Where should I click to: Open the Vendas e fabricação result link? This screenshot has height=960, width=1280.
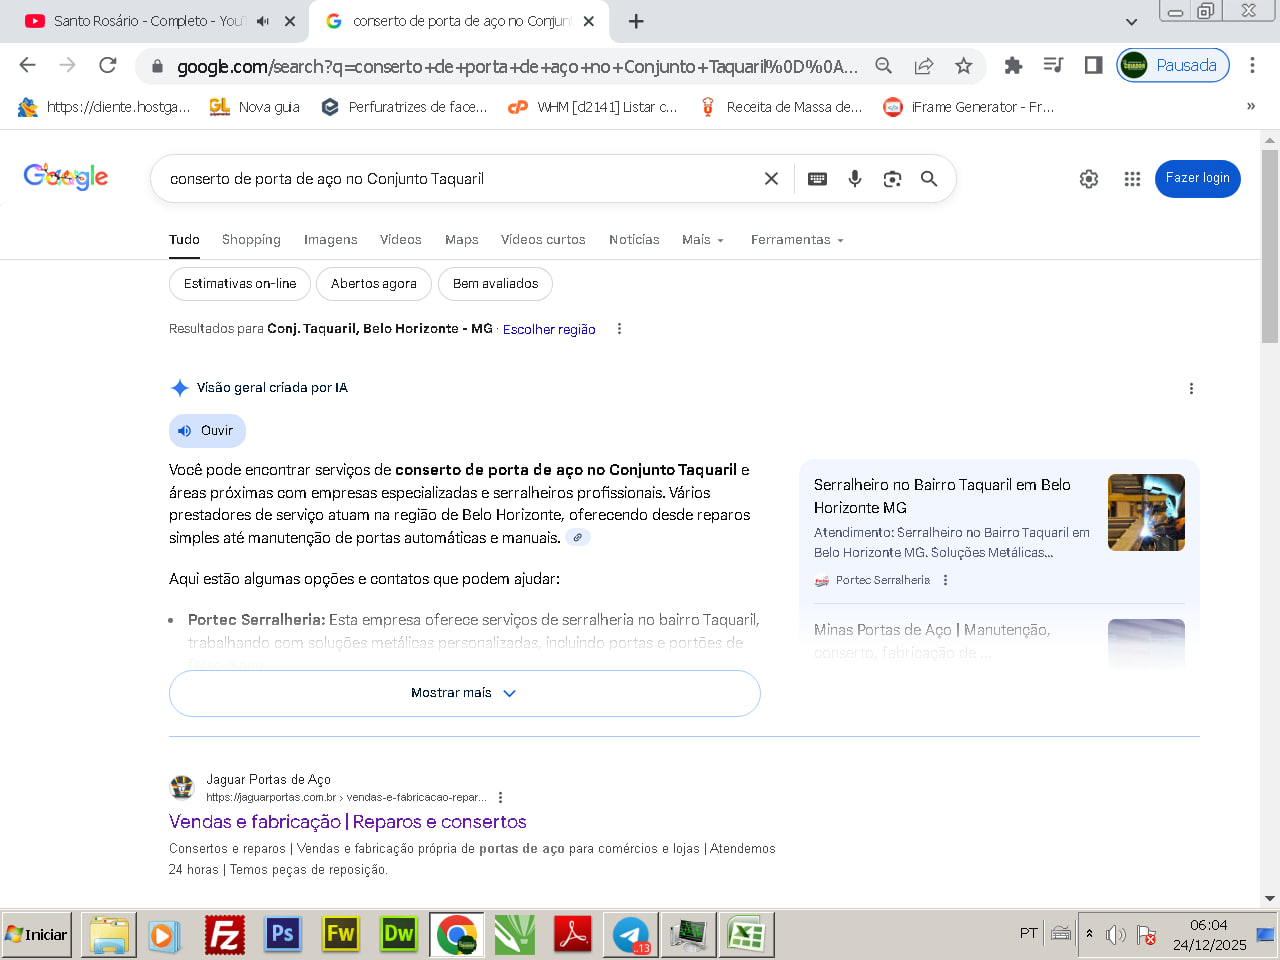[x=347, y=822]
